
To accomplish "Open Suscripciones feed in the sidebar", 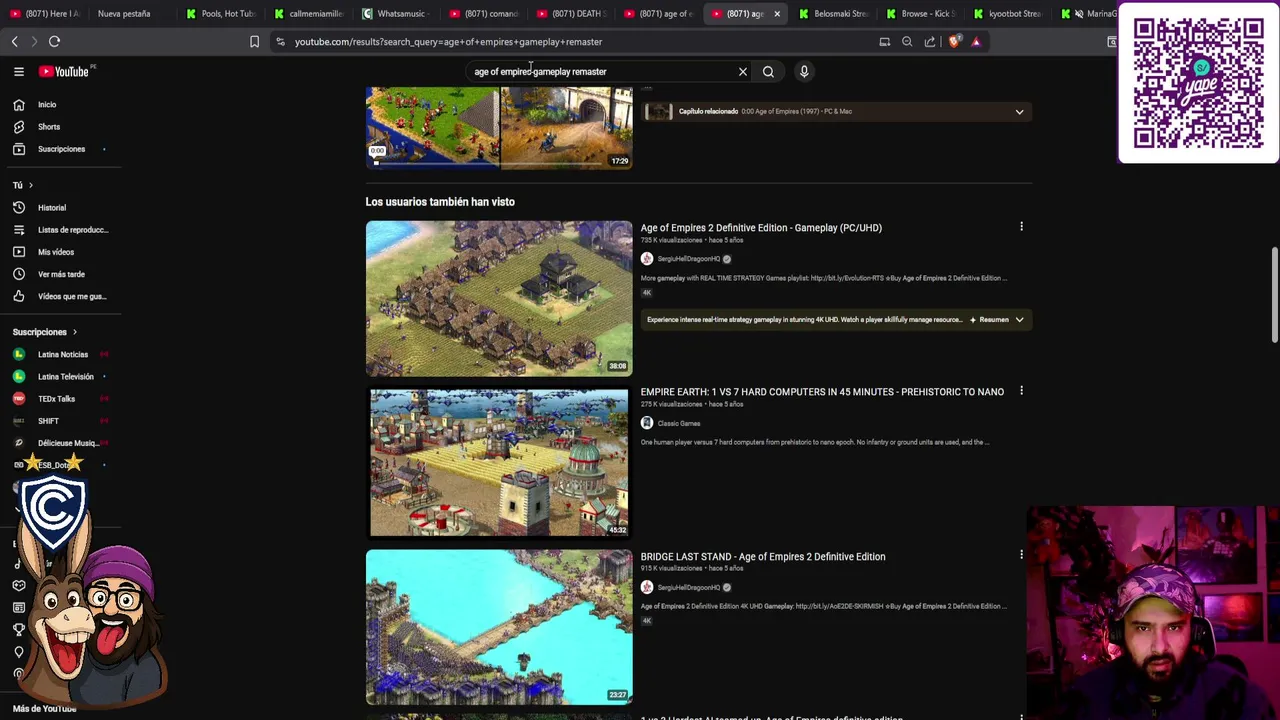I will pos(61,149).
